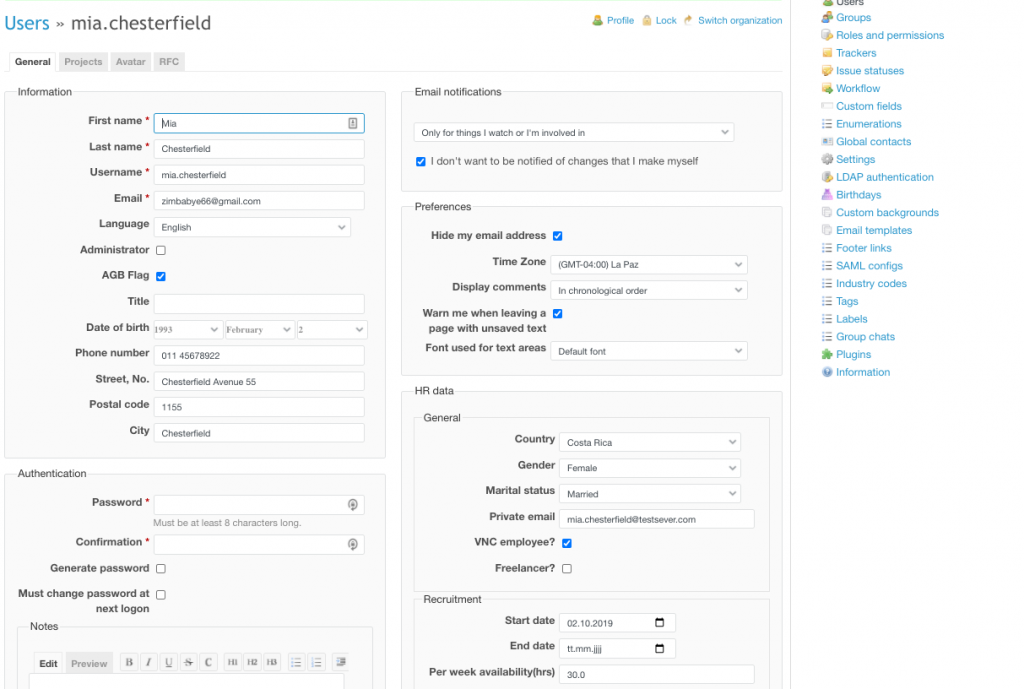Insert ordered list in Notes toolbar
This screenshot has width=1024, height=689.
316,662
